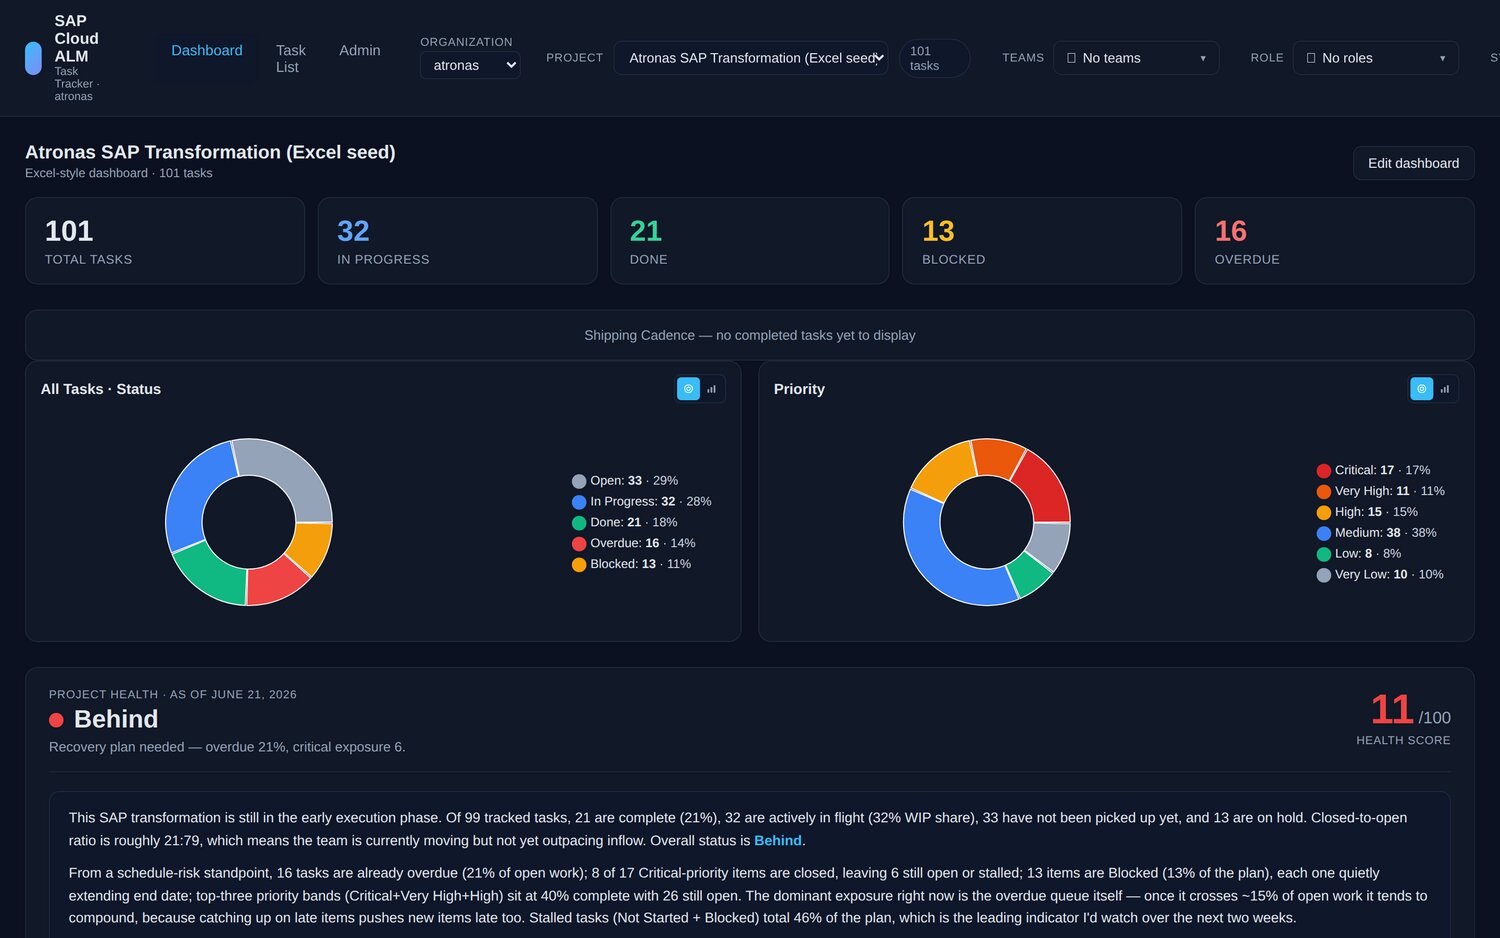Select the 101 Total Tasks card
This screenshot has width=1500, height=938.
[x=165, y=241]
